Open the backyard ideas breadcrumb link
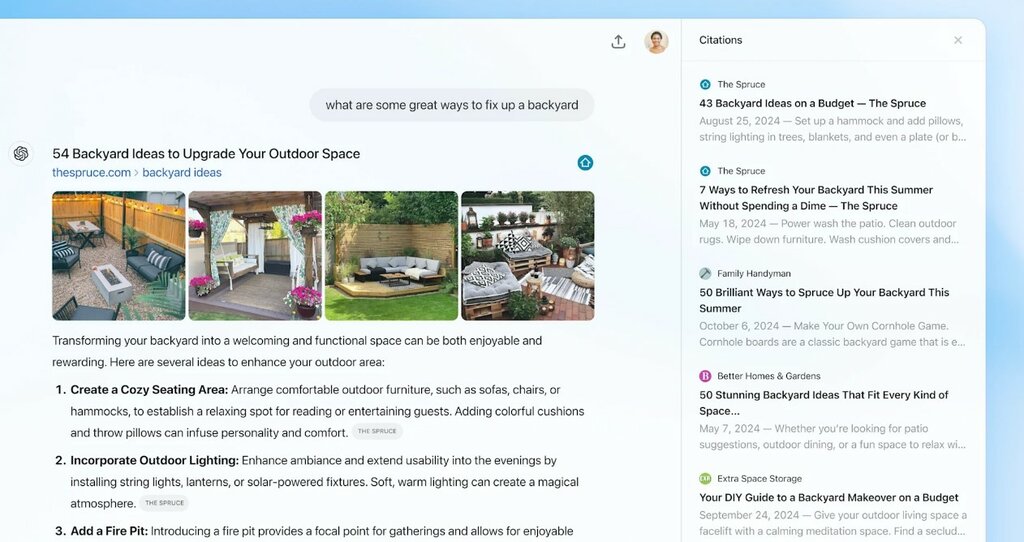 (x=182, y=172)
